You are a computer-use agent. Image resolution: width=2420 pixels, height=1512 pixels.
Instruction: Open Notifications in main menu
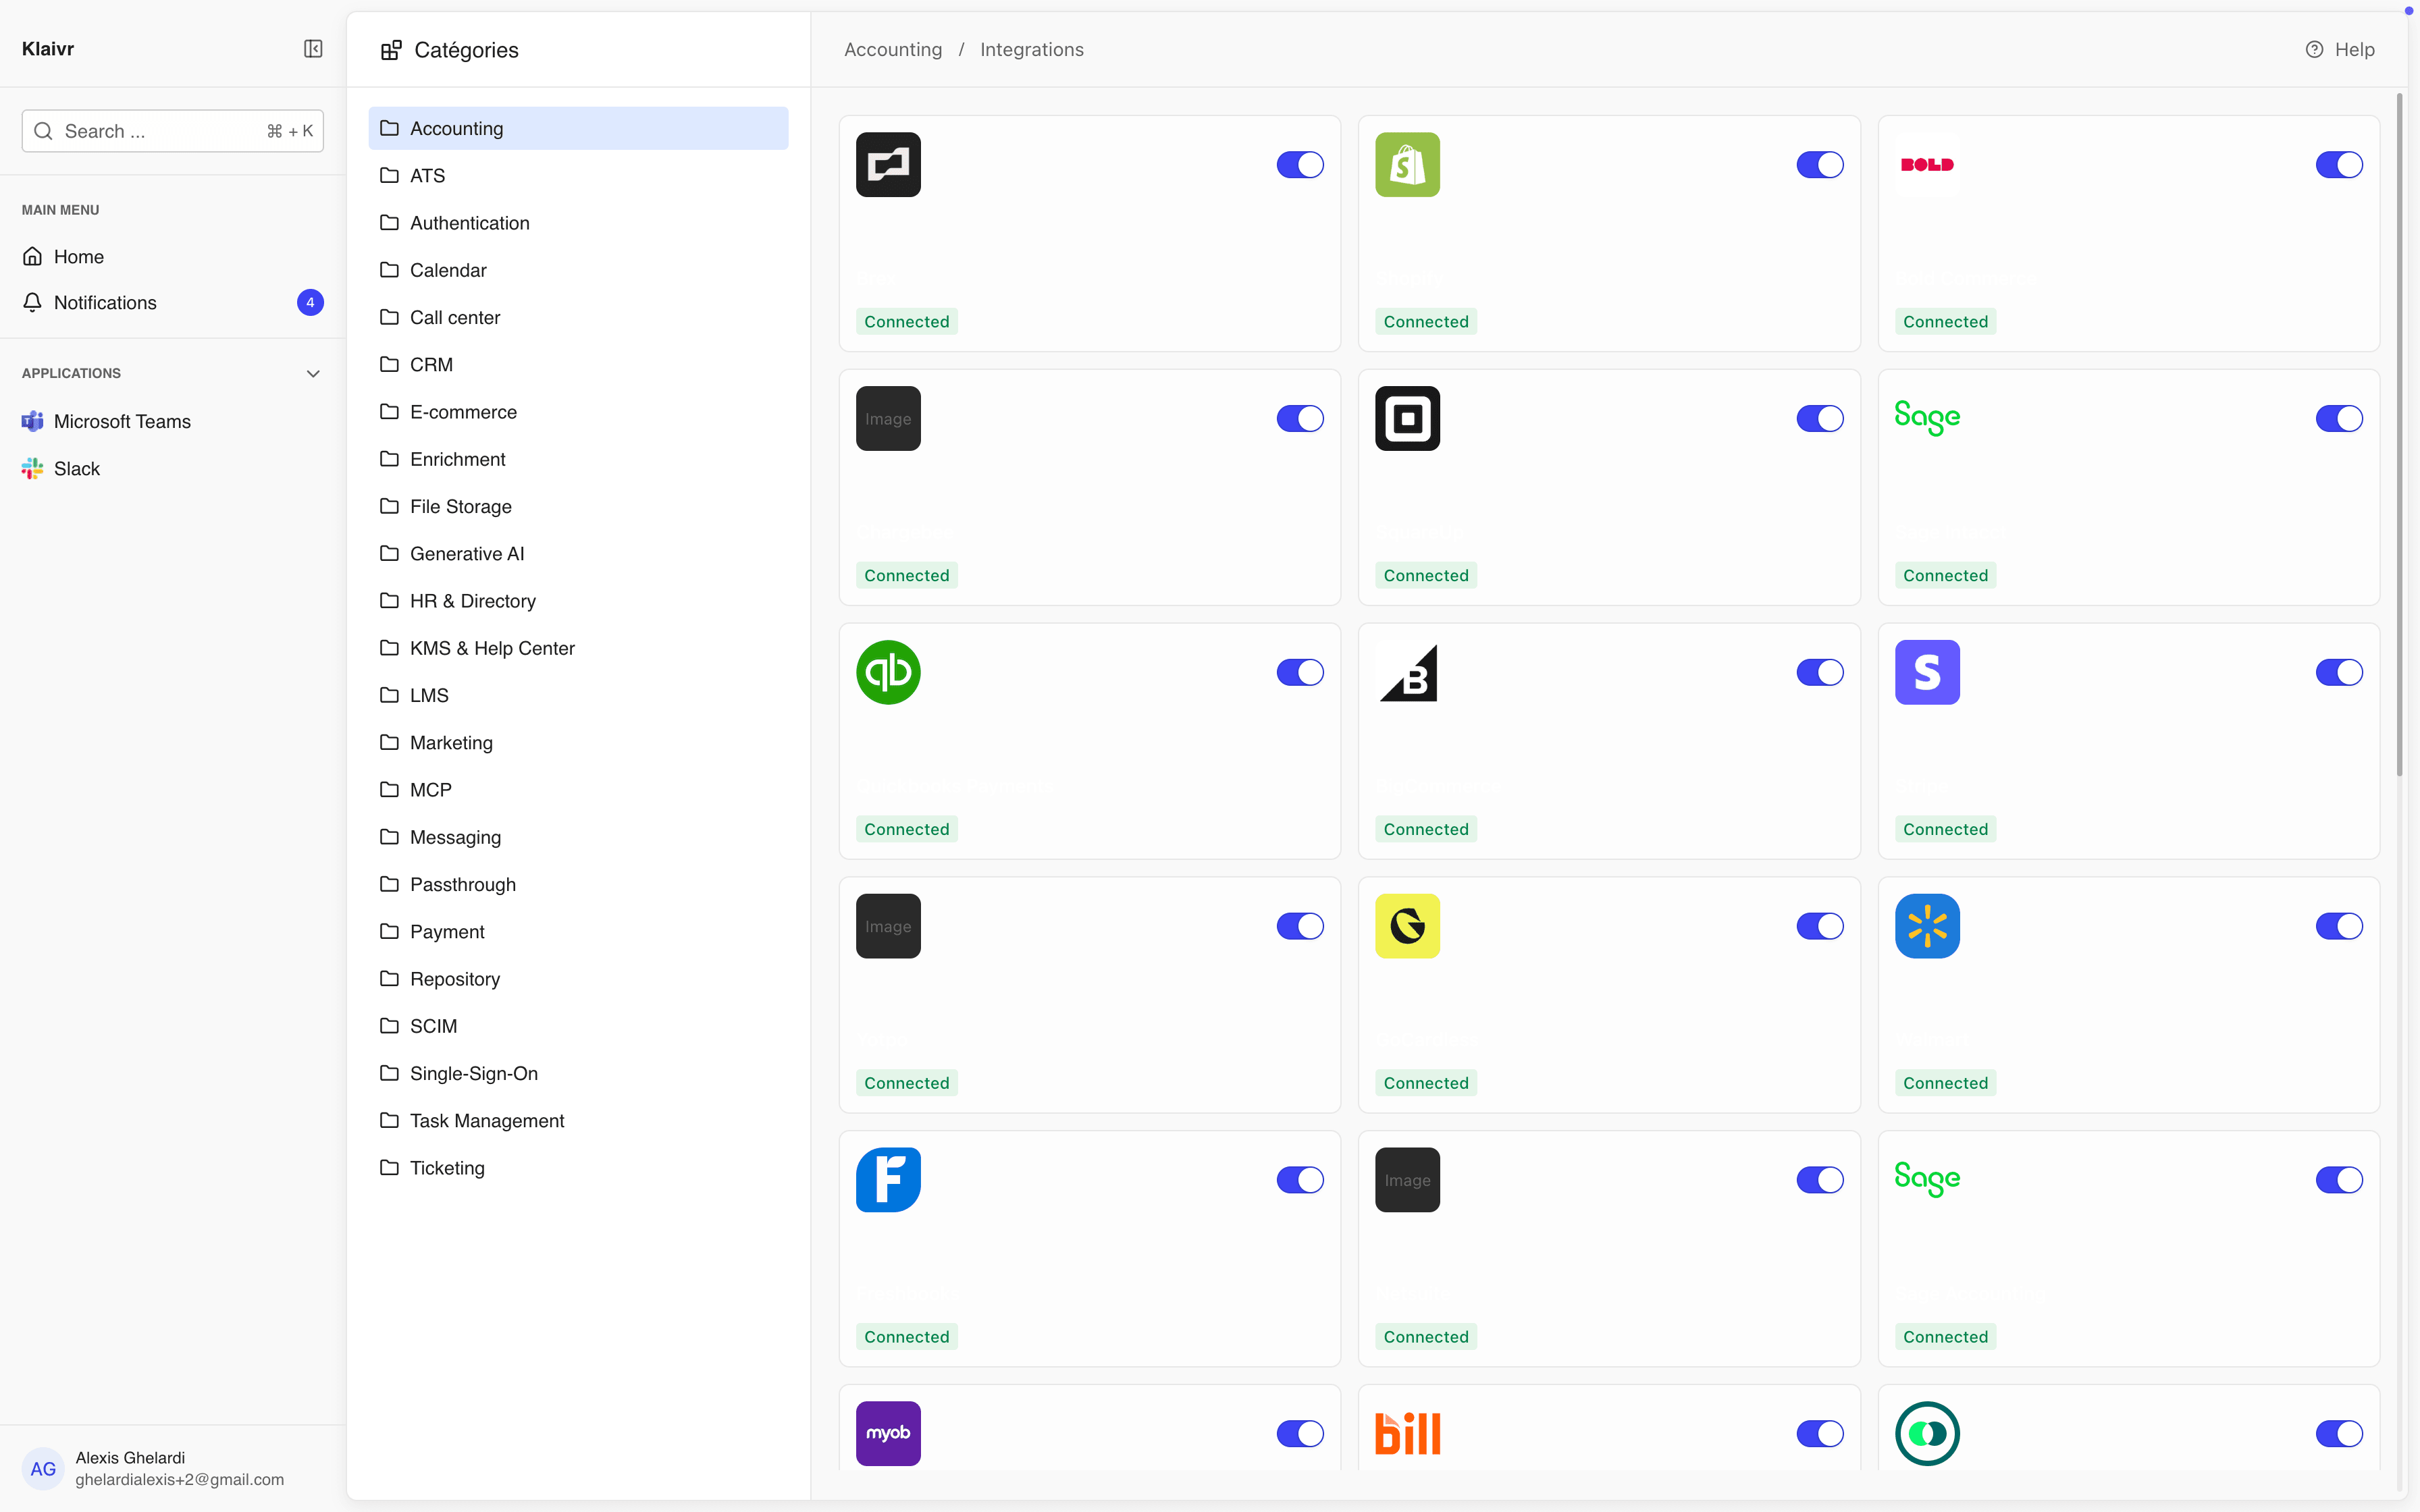(173, 302)
